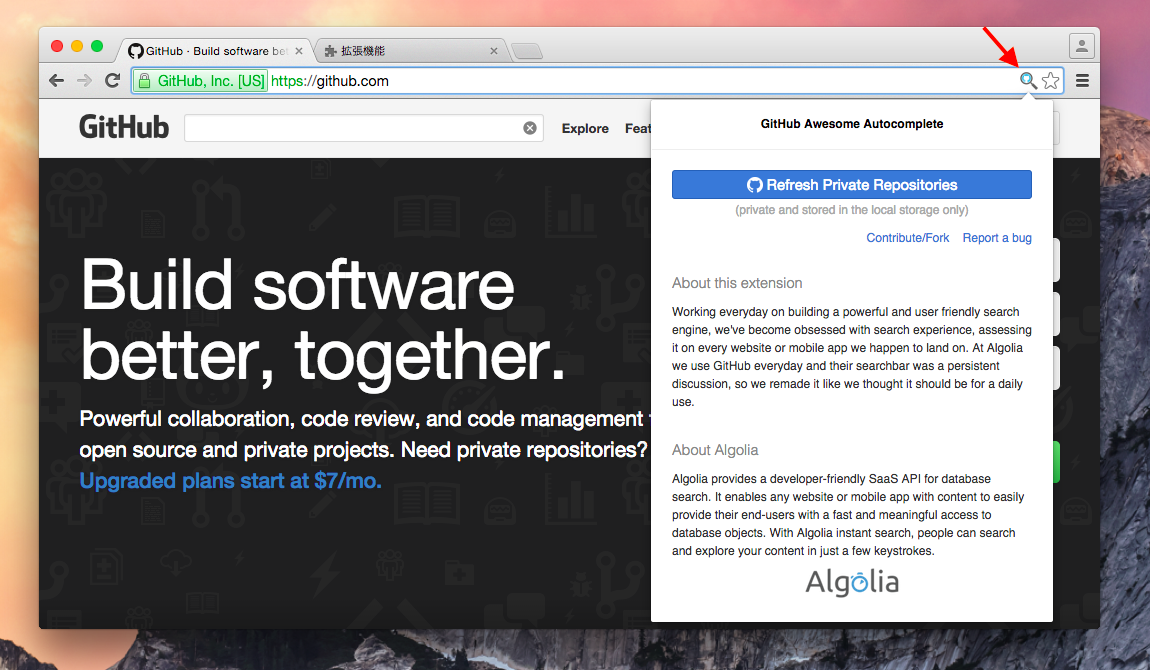Minimize the window with the yellow button
The width and height of the screenshot is (1150, 670).
(x=77, y=46)
